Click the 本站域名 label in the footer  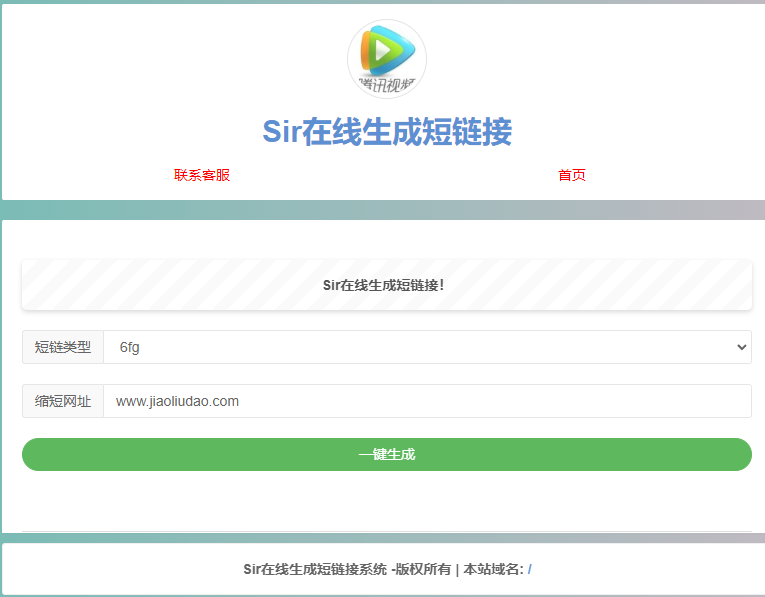point(492,569)
